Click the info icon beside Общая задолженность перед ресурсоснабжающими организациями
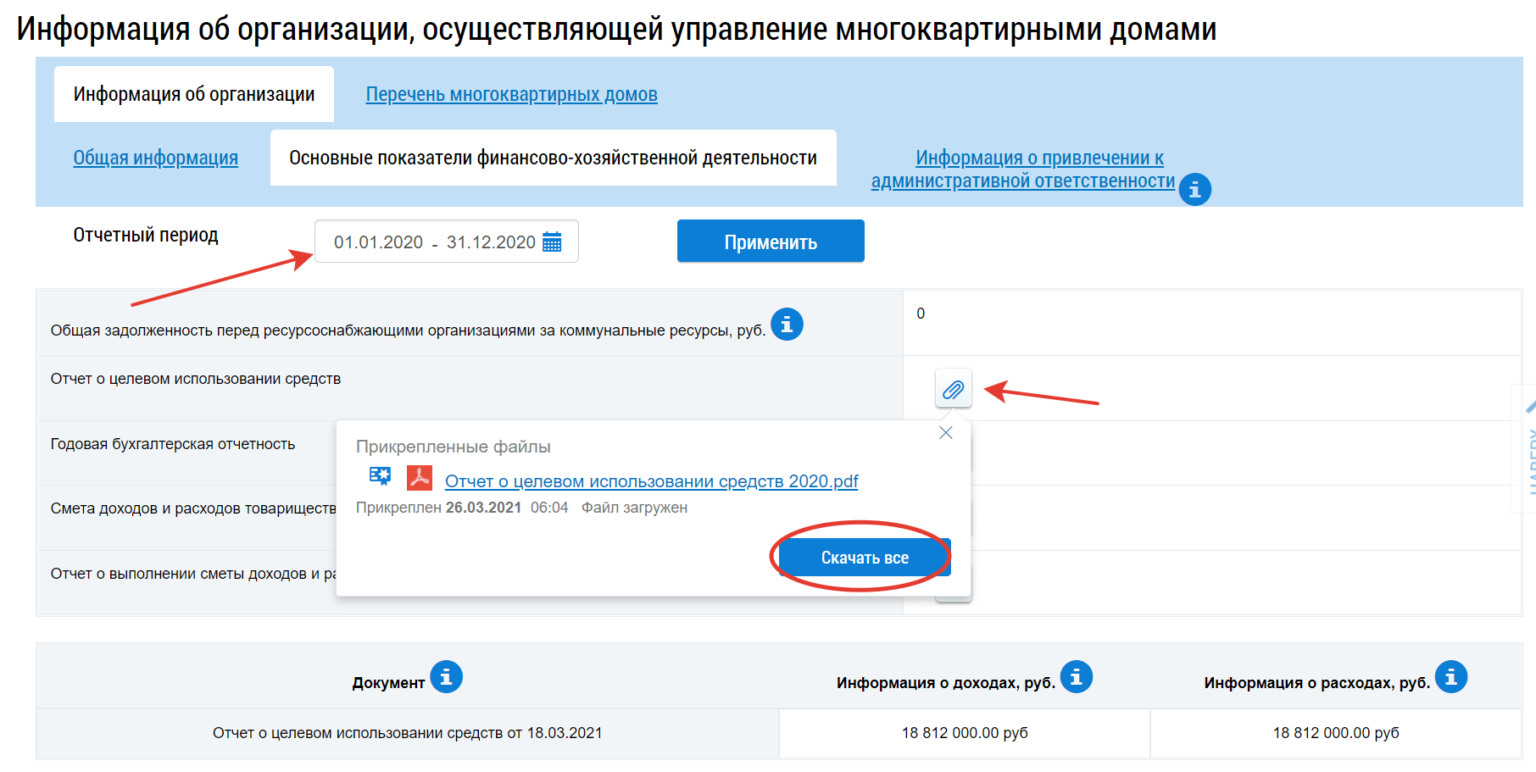Viewport: 1536px width, 772px height. pyautogui.click(x=787, y=324)
